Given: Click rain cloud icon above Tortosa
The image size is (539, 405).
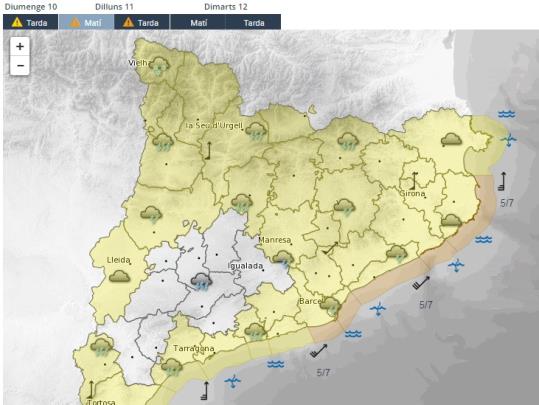Looking at the screenshot, I should click(x=101, y=347).
